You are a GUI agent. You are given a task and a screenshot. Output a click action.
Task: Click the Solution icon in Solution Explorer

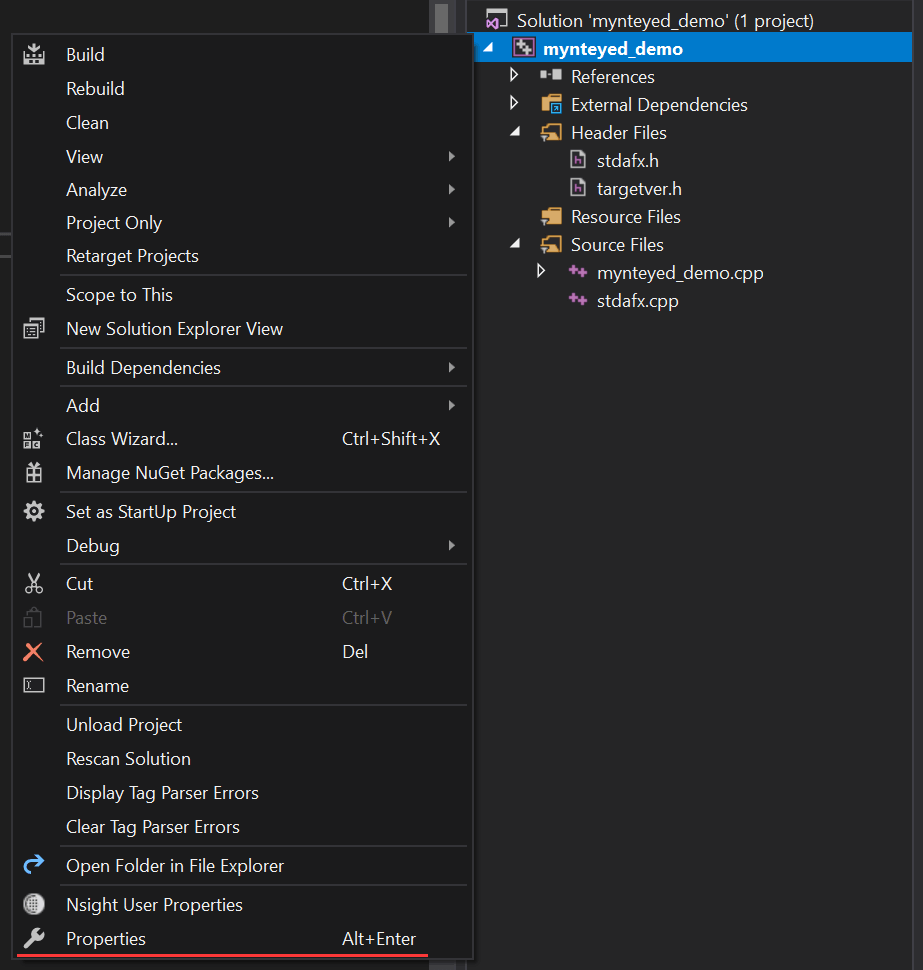[496, 19]
